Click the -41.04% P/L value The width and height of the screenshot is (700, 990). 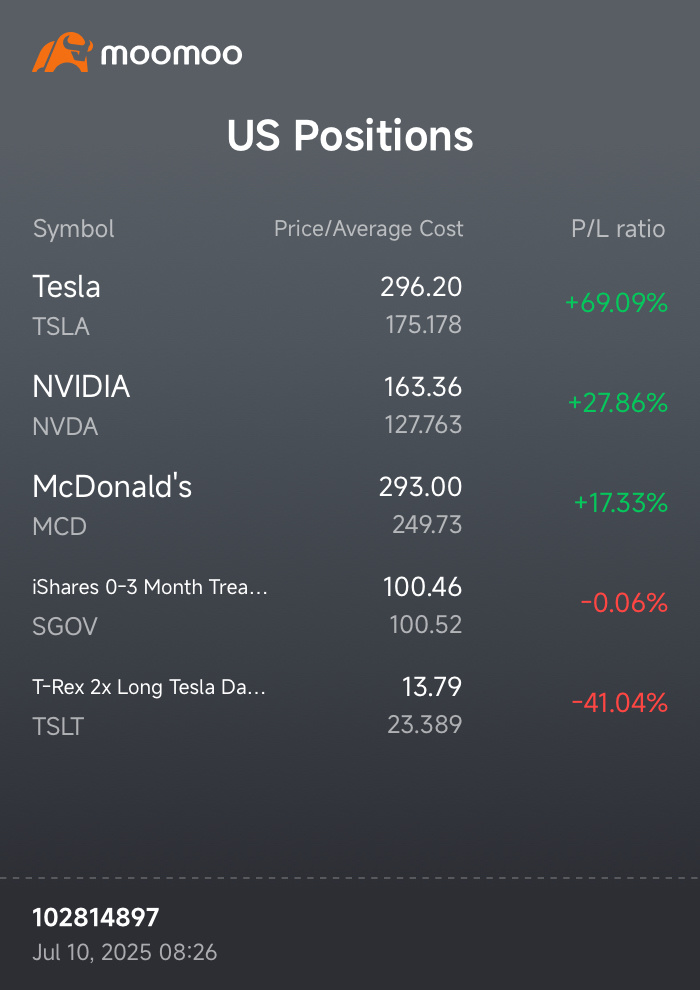(x=620, y=703)
